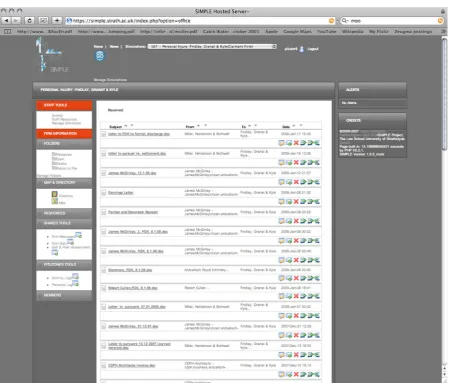This screenshot has width=449, height=383.
Task: Sort the Date column descending with the down arrow
Action: tap(301, 126)
